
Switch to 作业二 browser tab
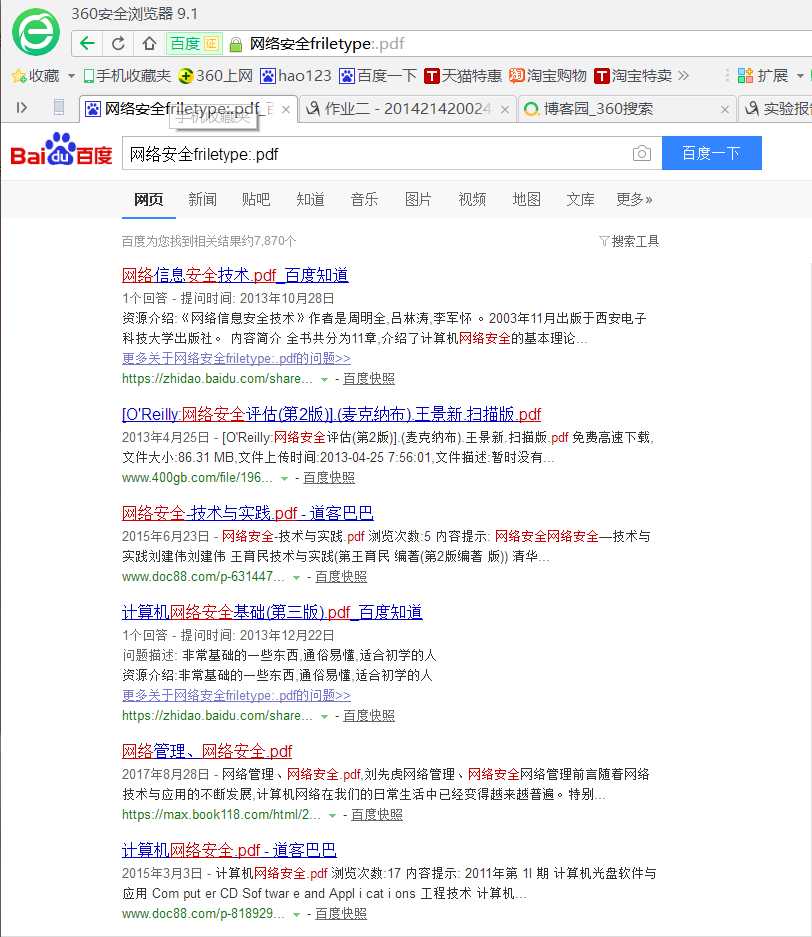point(407,109)
